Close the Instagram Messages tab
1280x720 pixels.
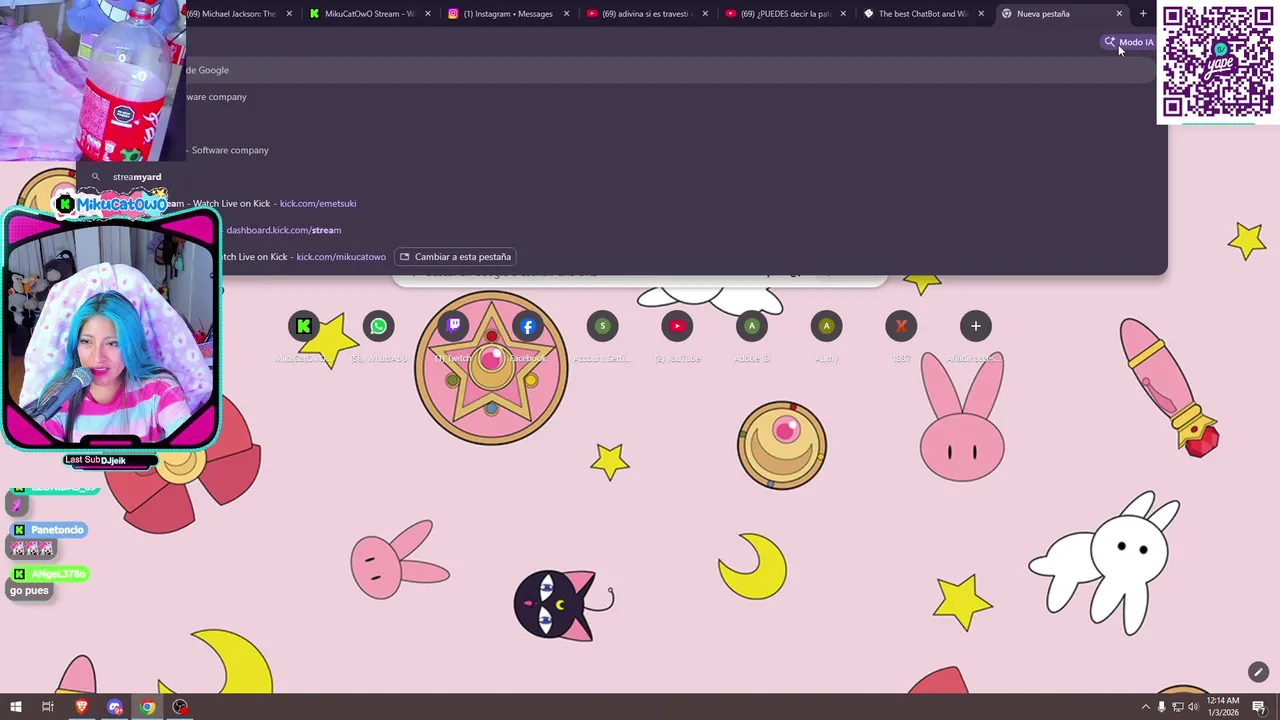pyautogui.click(x=566, y=14)
